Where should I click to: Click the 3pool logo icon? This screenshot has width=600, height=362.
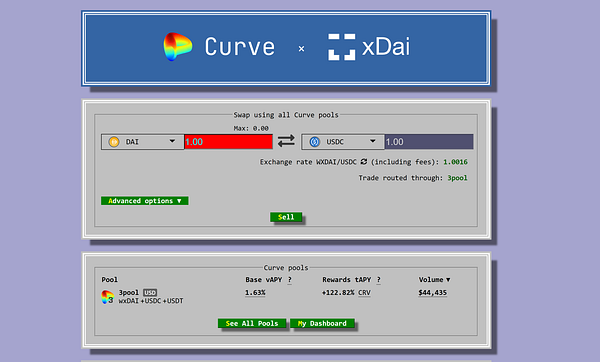click(108, 297)
